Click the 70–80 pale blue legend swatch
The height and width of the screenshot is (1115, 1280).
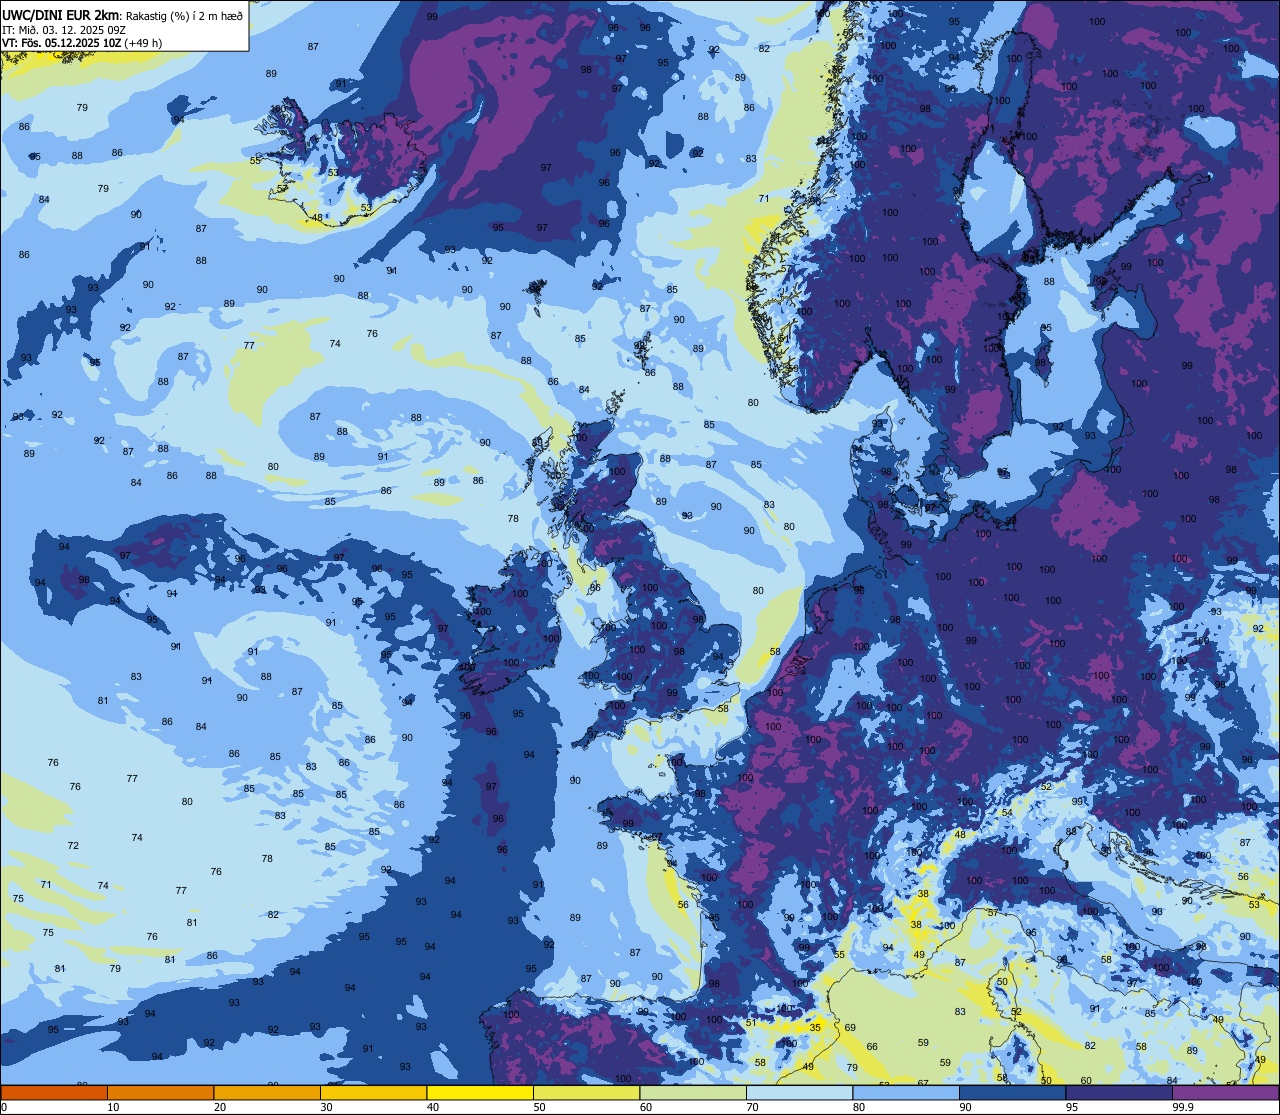(x=799, y=1092)
